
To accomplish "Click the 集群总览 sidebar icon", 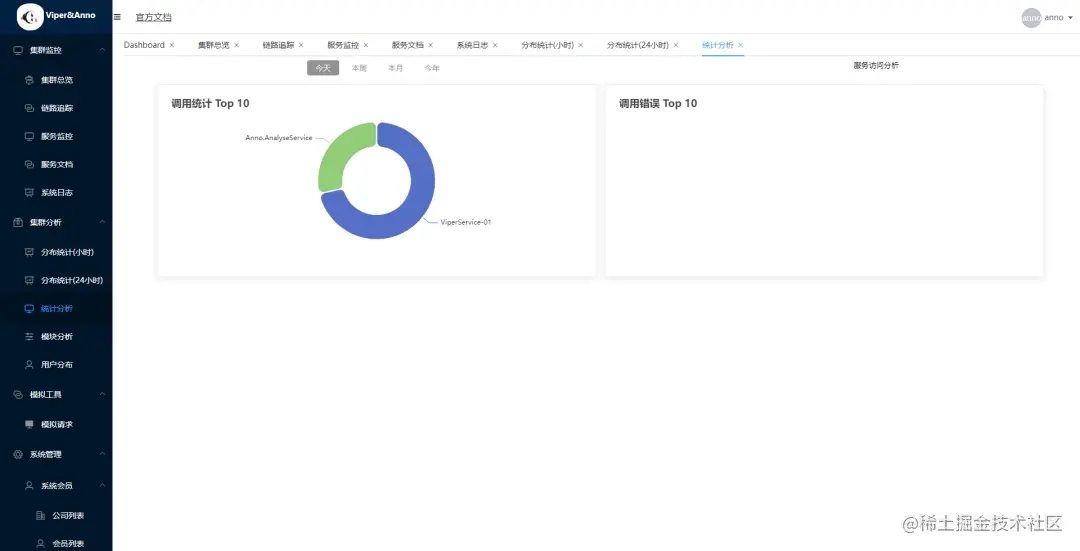I will (29, 80).
